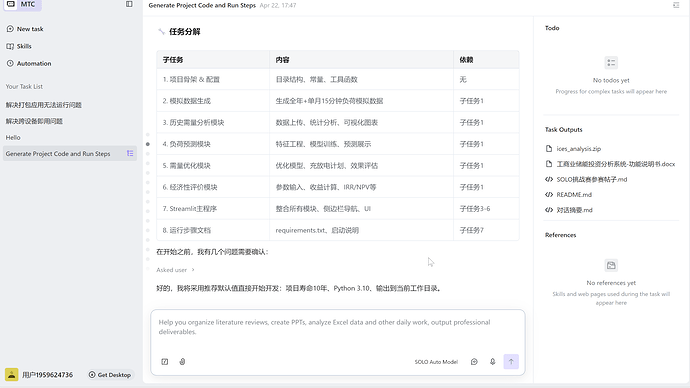Click table cell 2. 模拟数据生成
The image size is (690, 388).
213,101
